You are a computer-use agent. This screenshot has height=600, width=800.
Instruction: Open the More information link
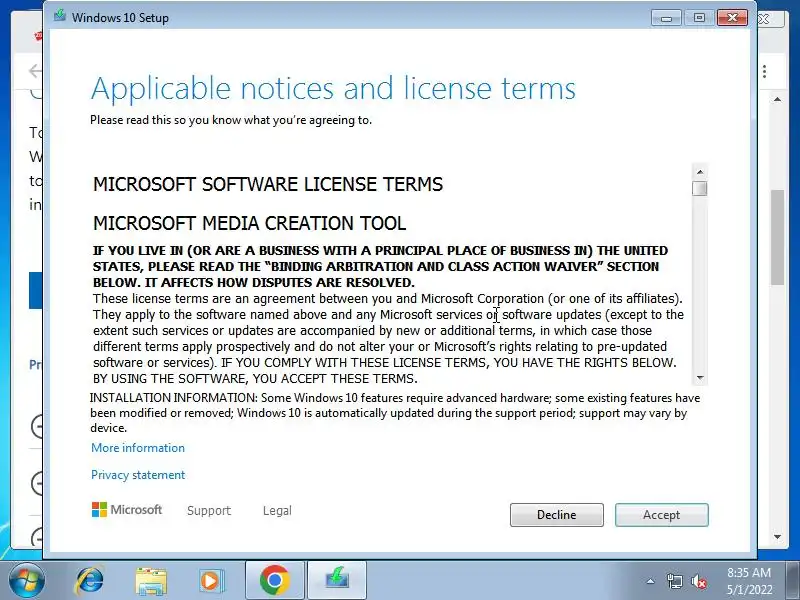coord(138,448)
